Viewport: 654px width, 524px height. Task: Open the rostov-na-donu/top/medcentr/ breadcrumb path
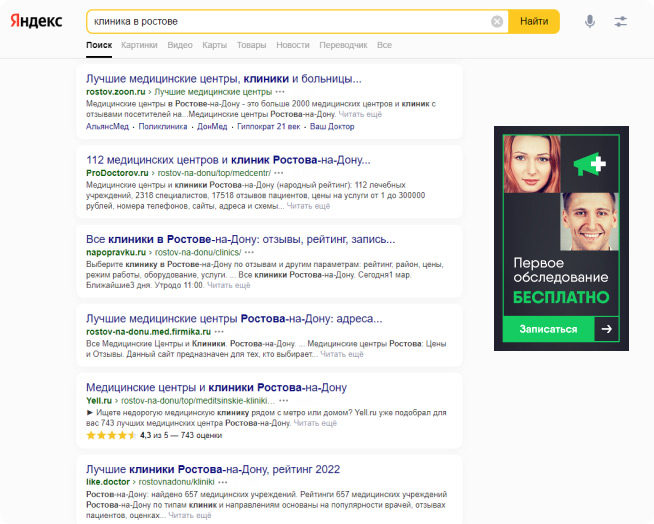point(214,173)
